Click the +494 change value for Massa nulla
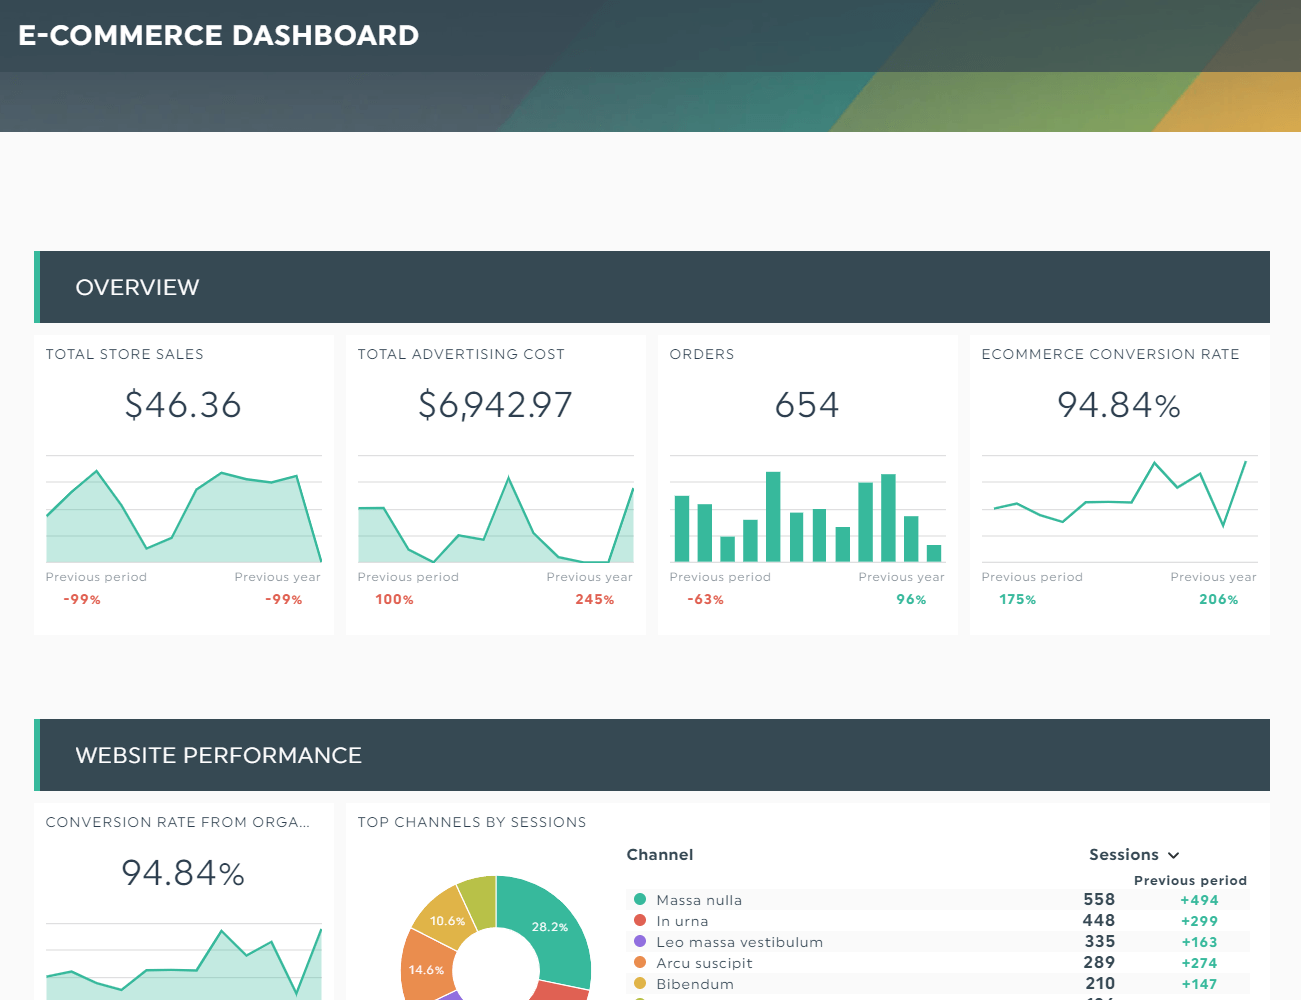 1199,899
